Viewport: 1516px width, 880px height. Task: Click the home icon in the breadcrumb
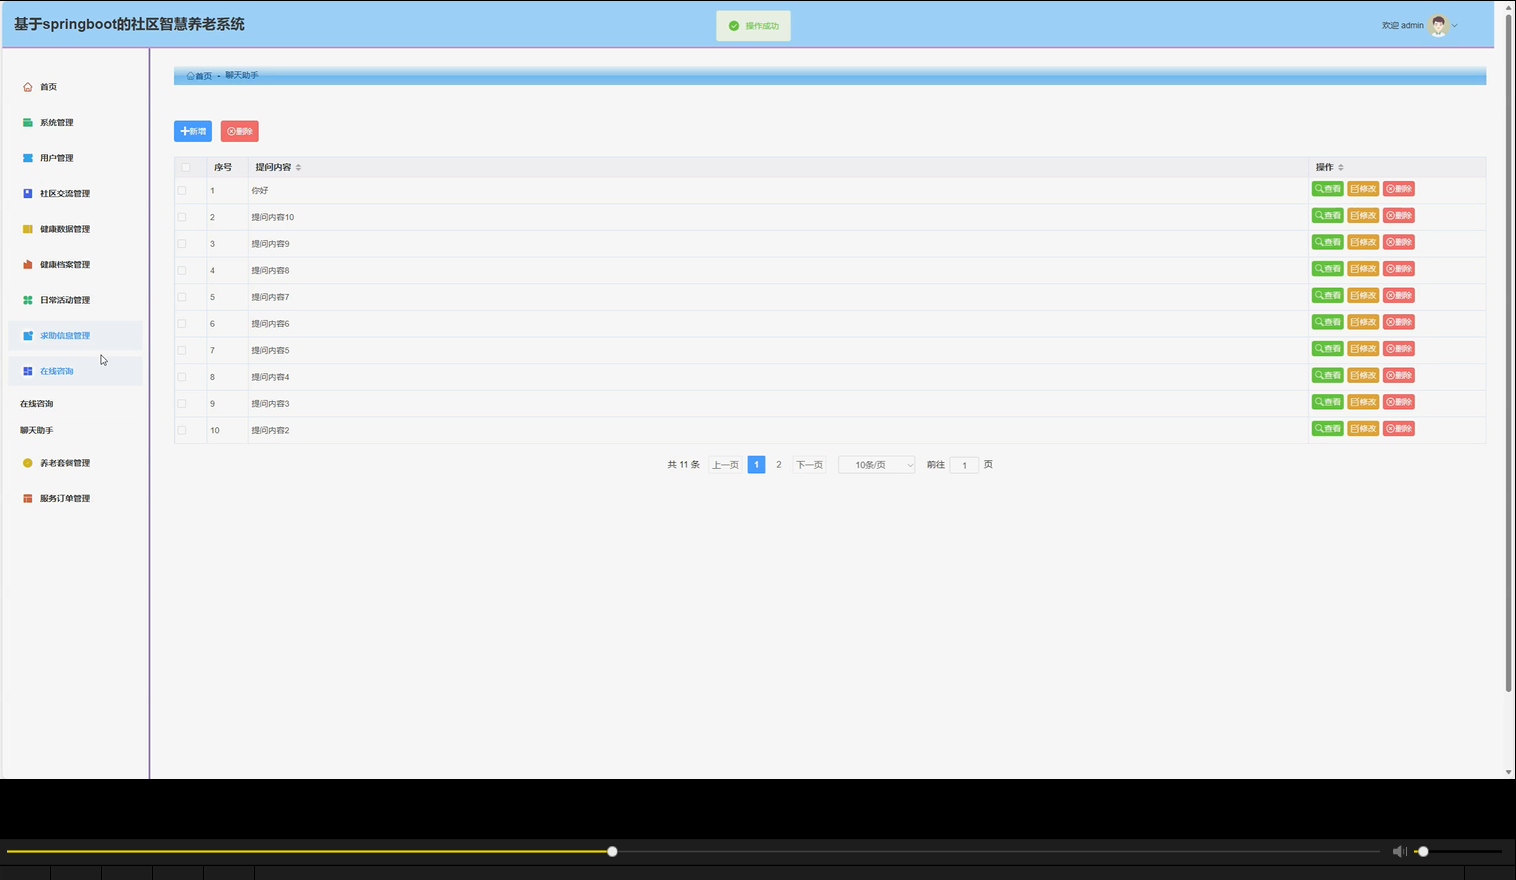pyautogui.click(x=190, y=76)
